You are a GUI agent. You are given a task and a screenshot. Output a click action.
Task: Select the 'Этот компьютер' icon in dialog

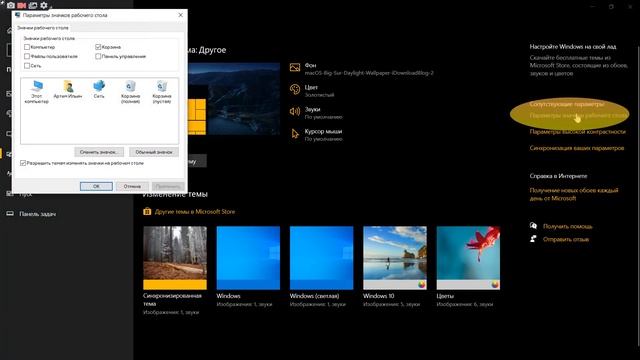37,92
